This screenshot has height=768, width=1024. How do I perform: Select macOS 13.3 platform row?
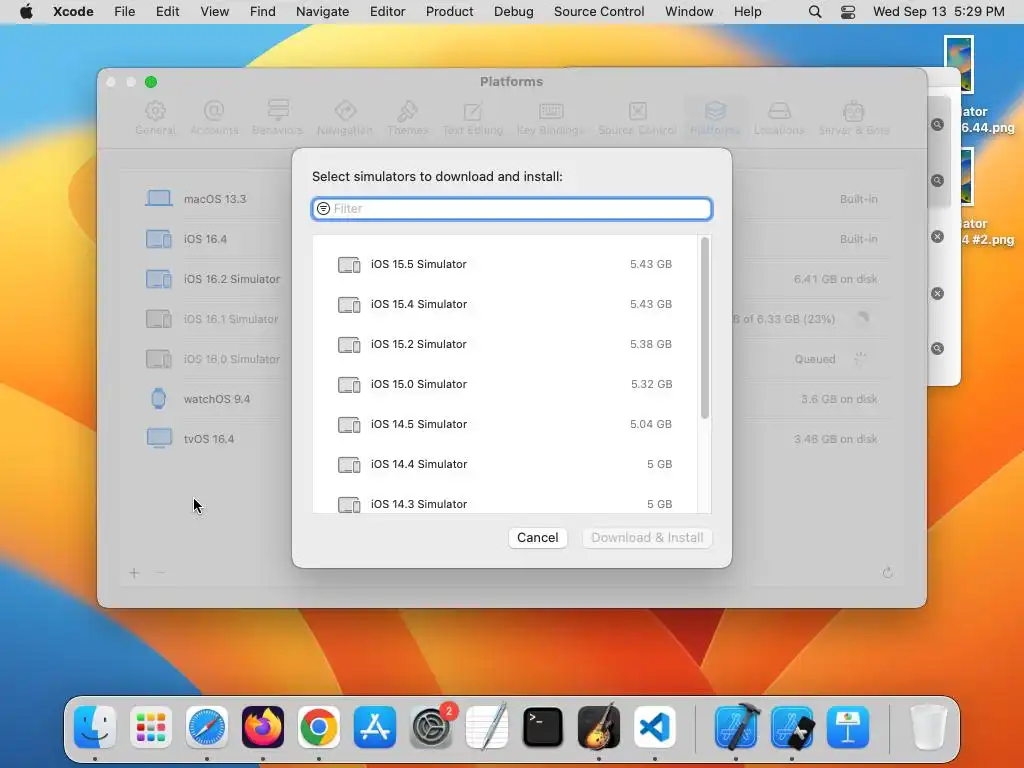pyautogui.click(x=511, y=199)
